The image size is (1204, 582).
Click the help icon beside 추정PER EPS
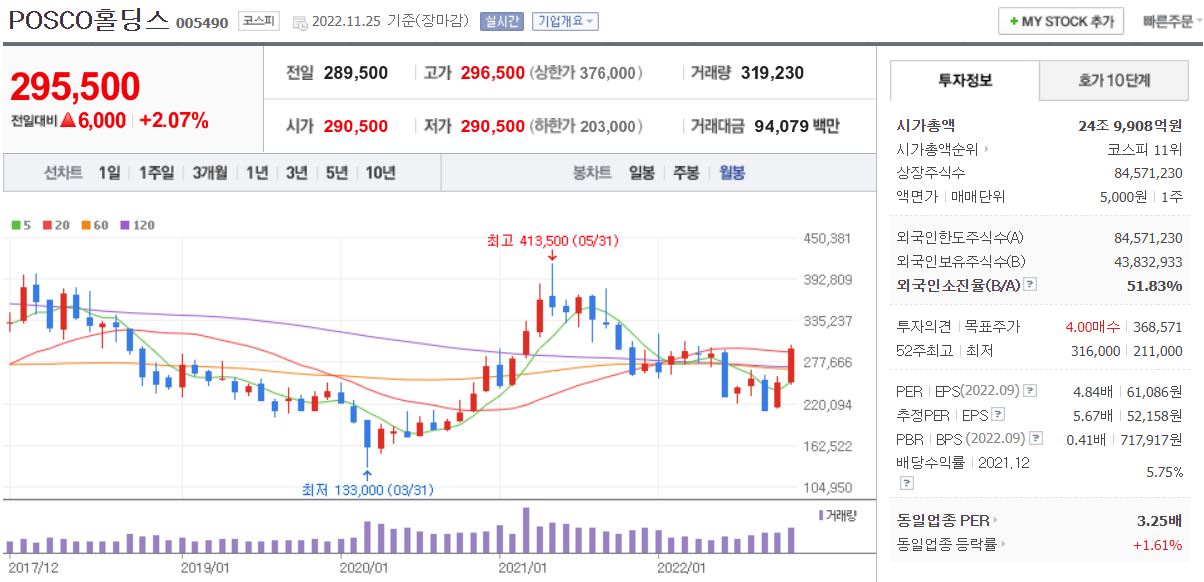coord(999,414)
